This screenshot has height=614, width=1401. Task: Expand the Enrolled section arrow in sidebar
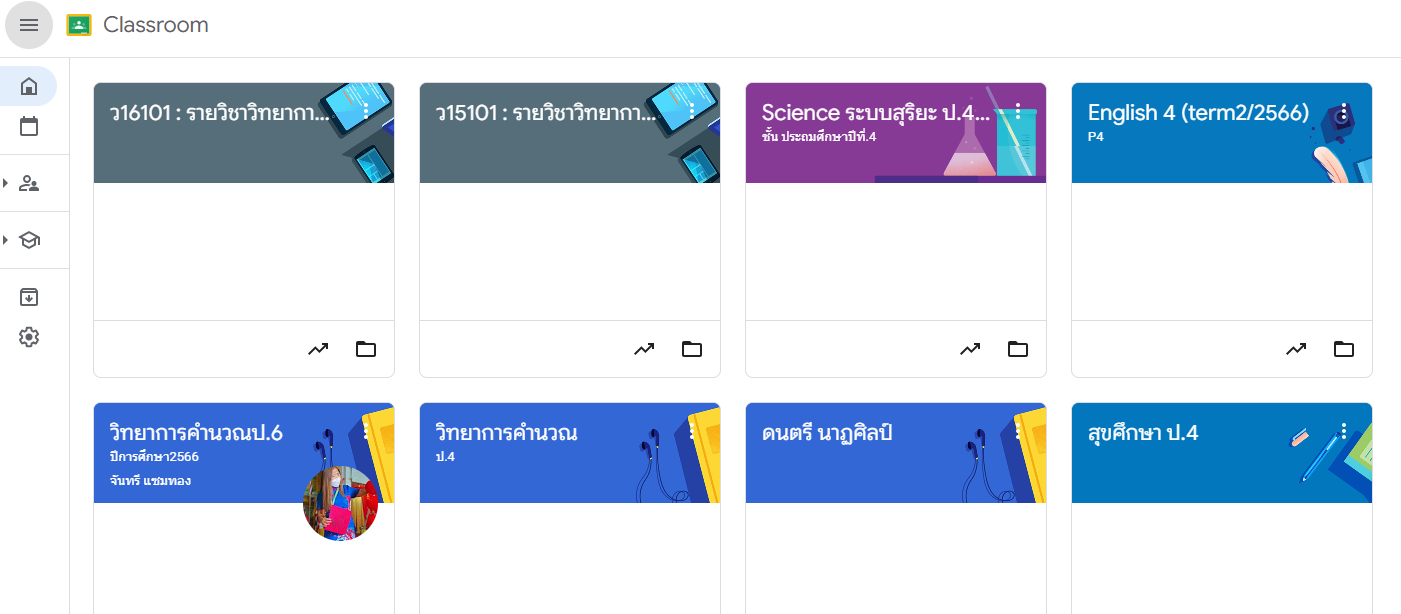point(6,240)
